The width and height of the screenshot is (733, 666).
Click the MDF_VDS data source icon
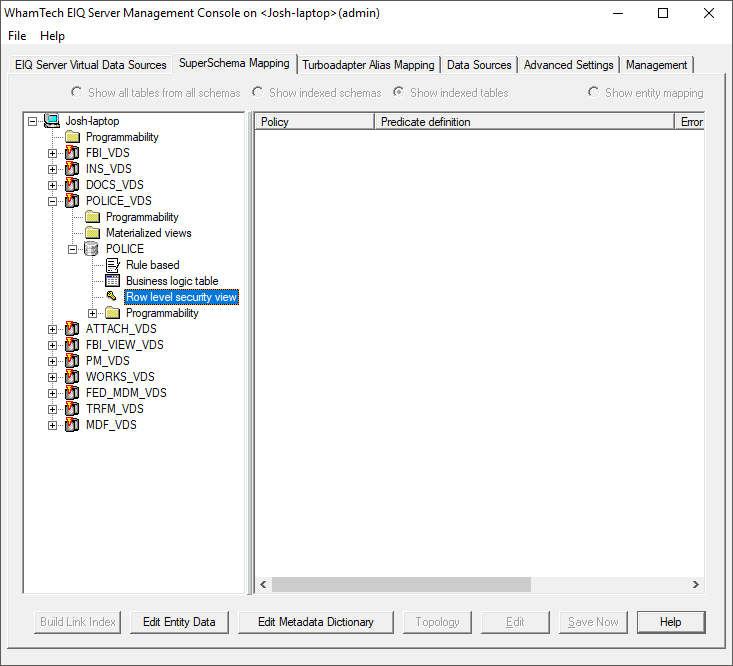(x=72, y=425)
